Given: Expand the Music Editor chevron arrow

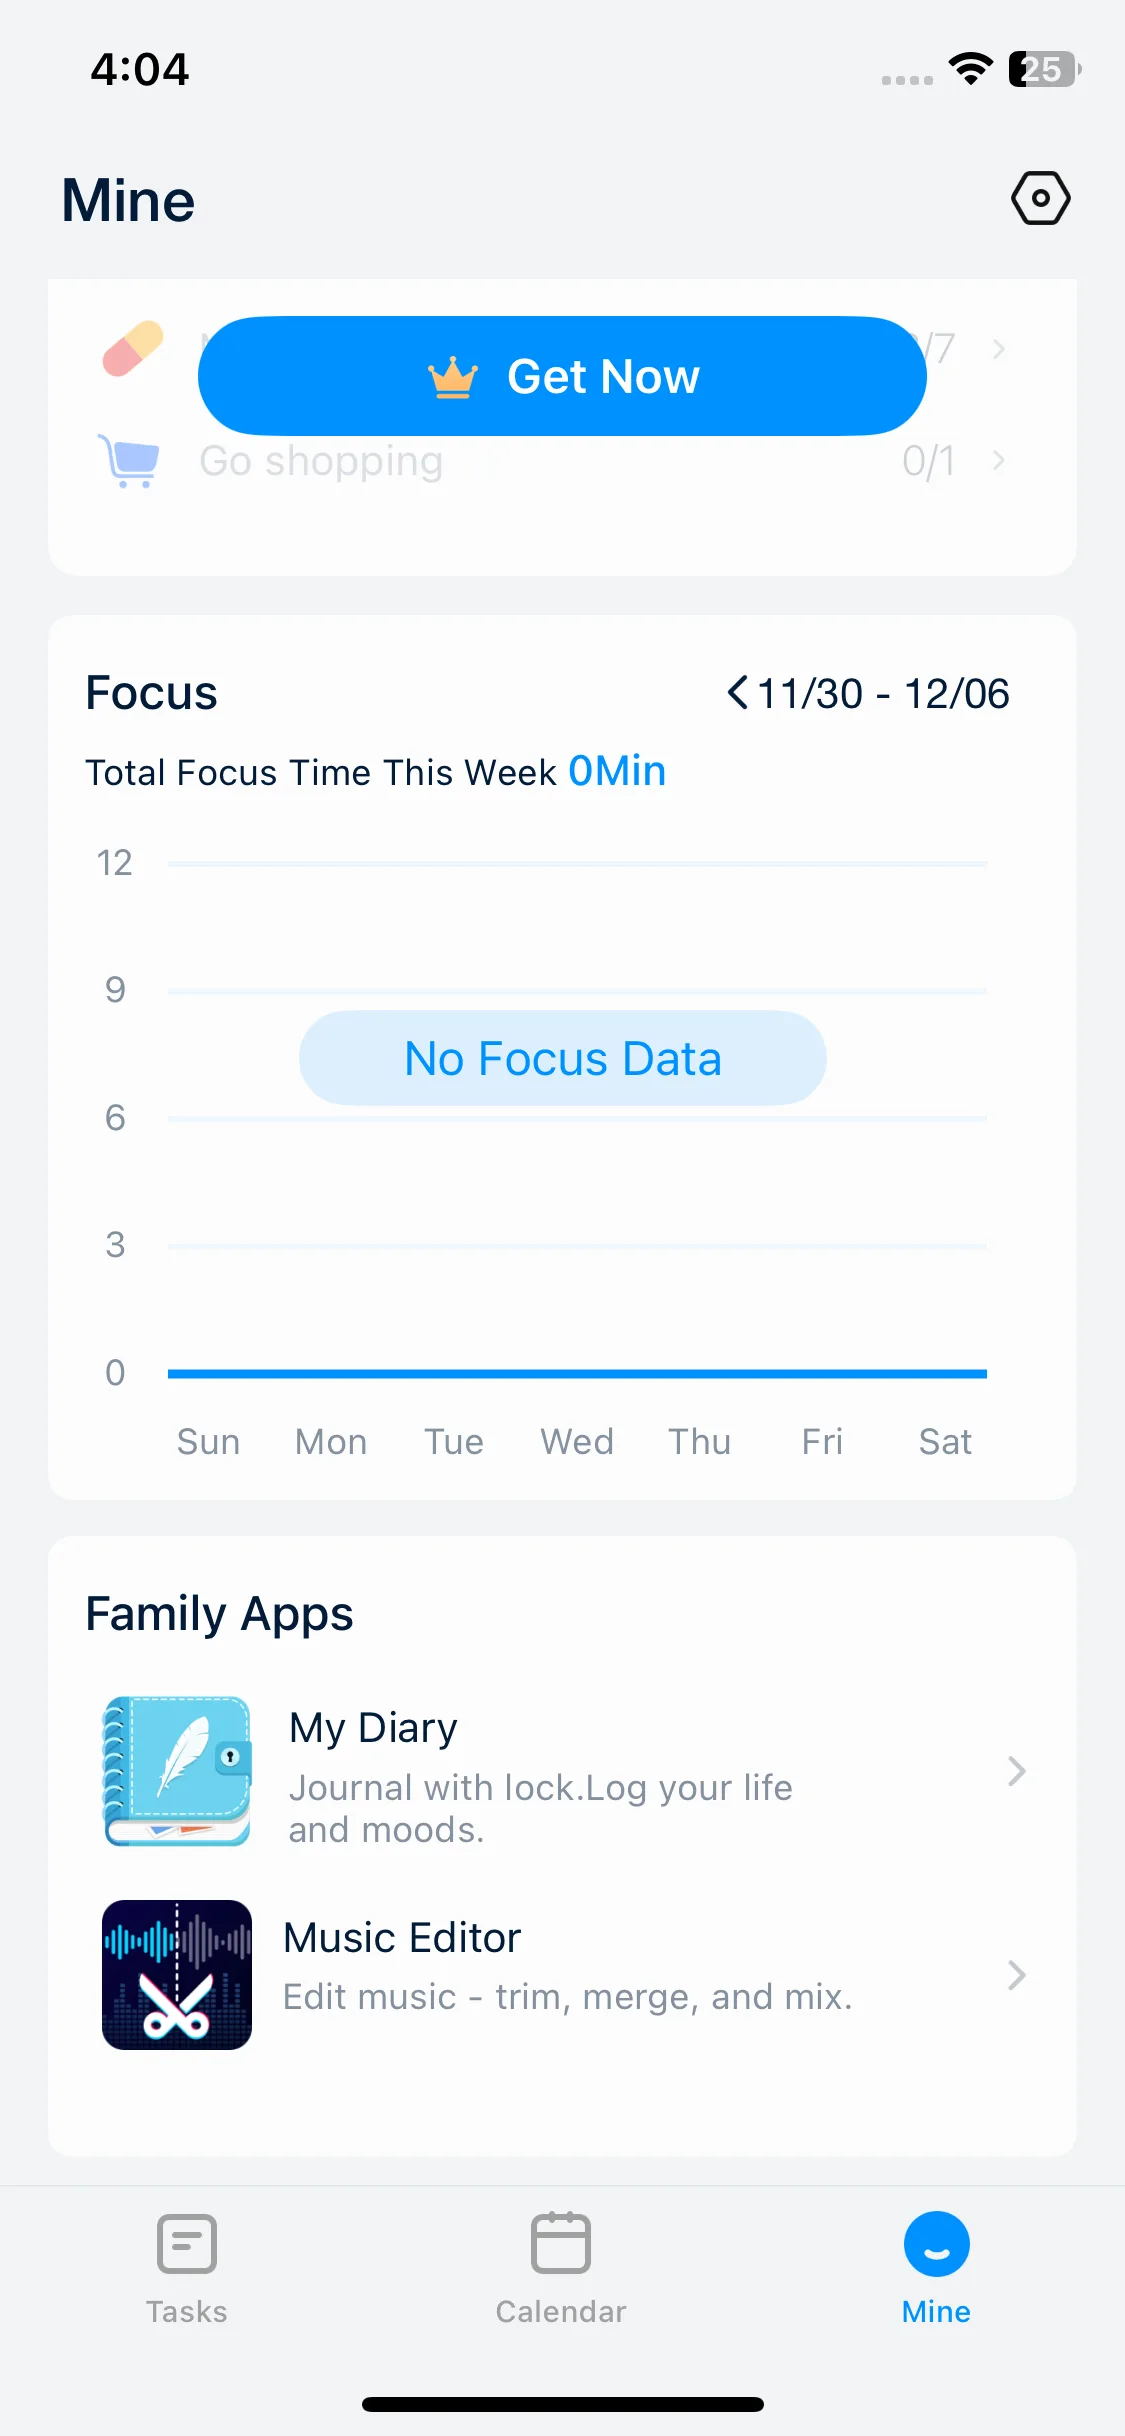Looking at the screenshot, I should [1016, 1975].
